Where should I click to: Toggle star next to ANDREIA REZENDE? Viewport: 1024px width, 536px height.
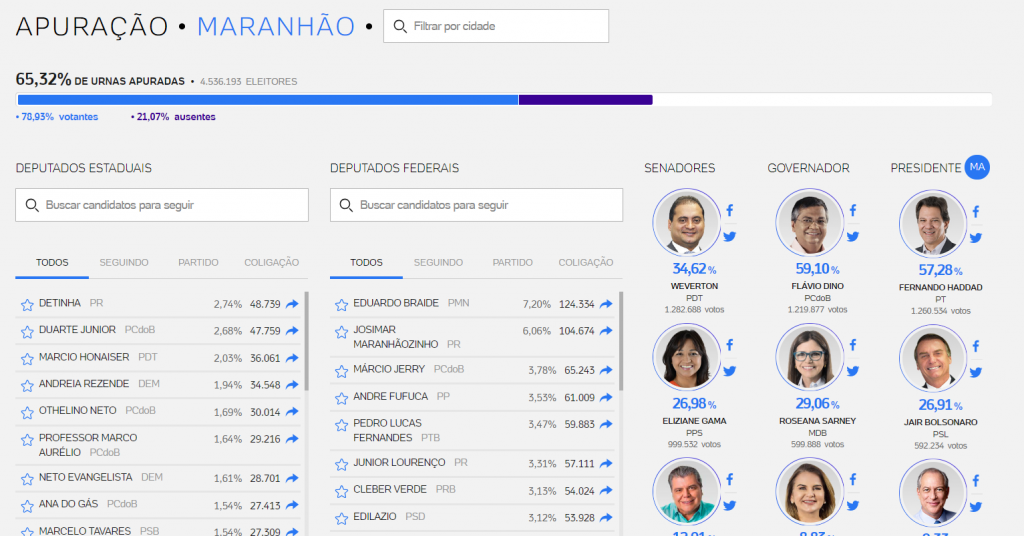click(27, 386)
